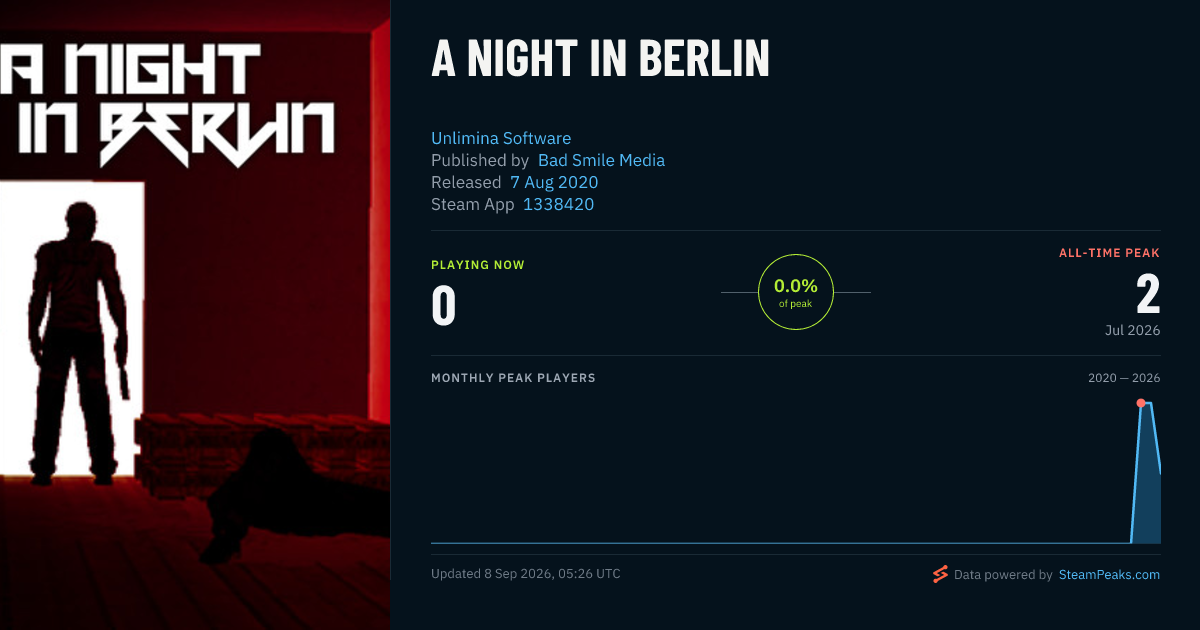Click the game cover art thumbnail

click(x=195, y=315)
